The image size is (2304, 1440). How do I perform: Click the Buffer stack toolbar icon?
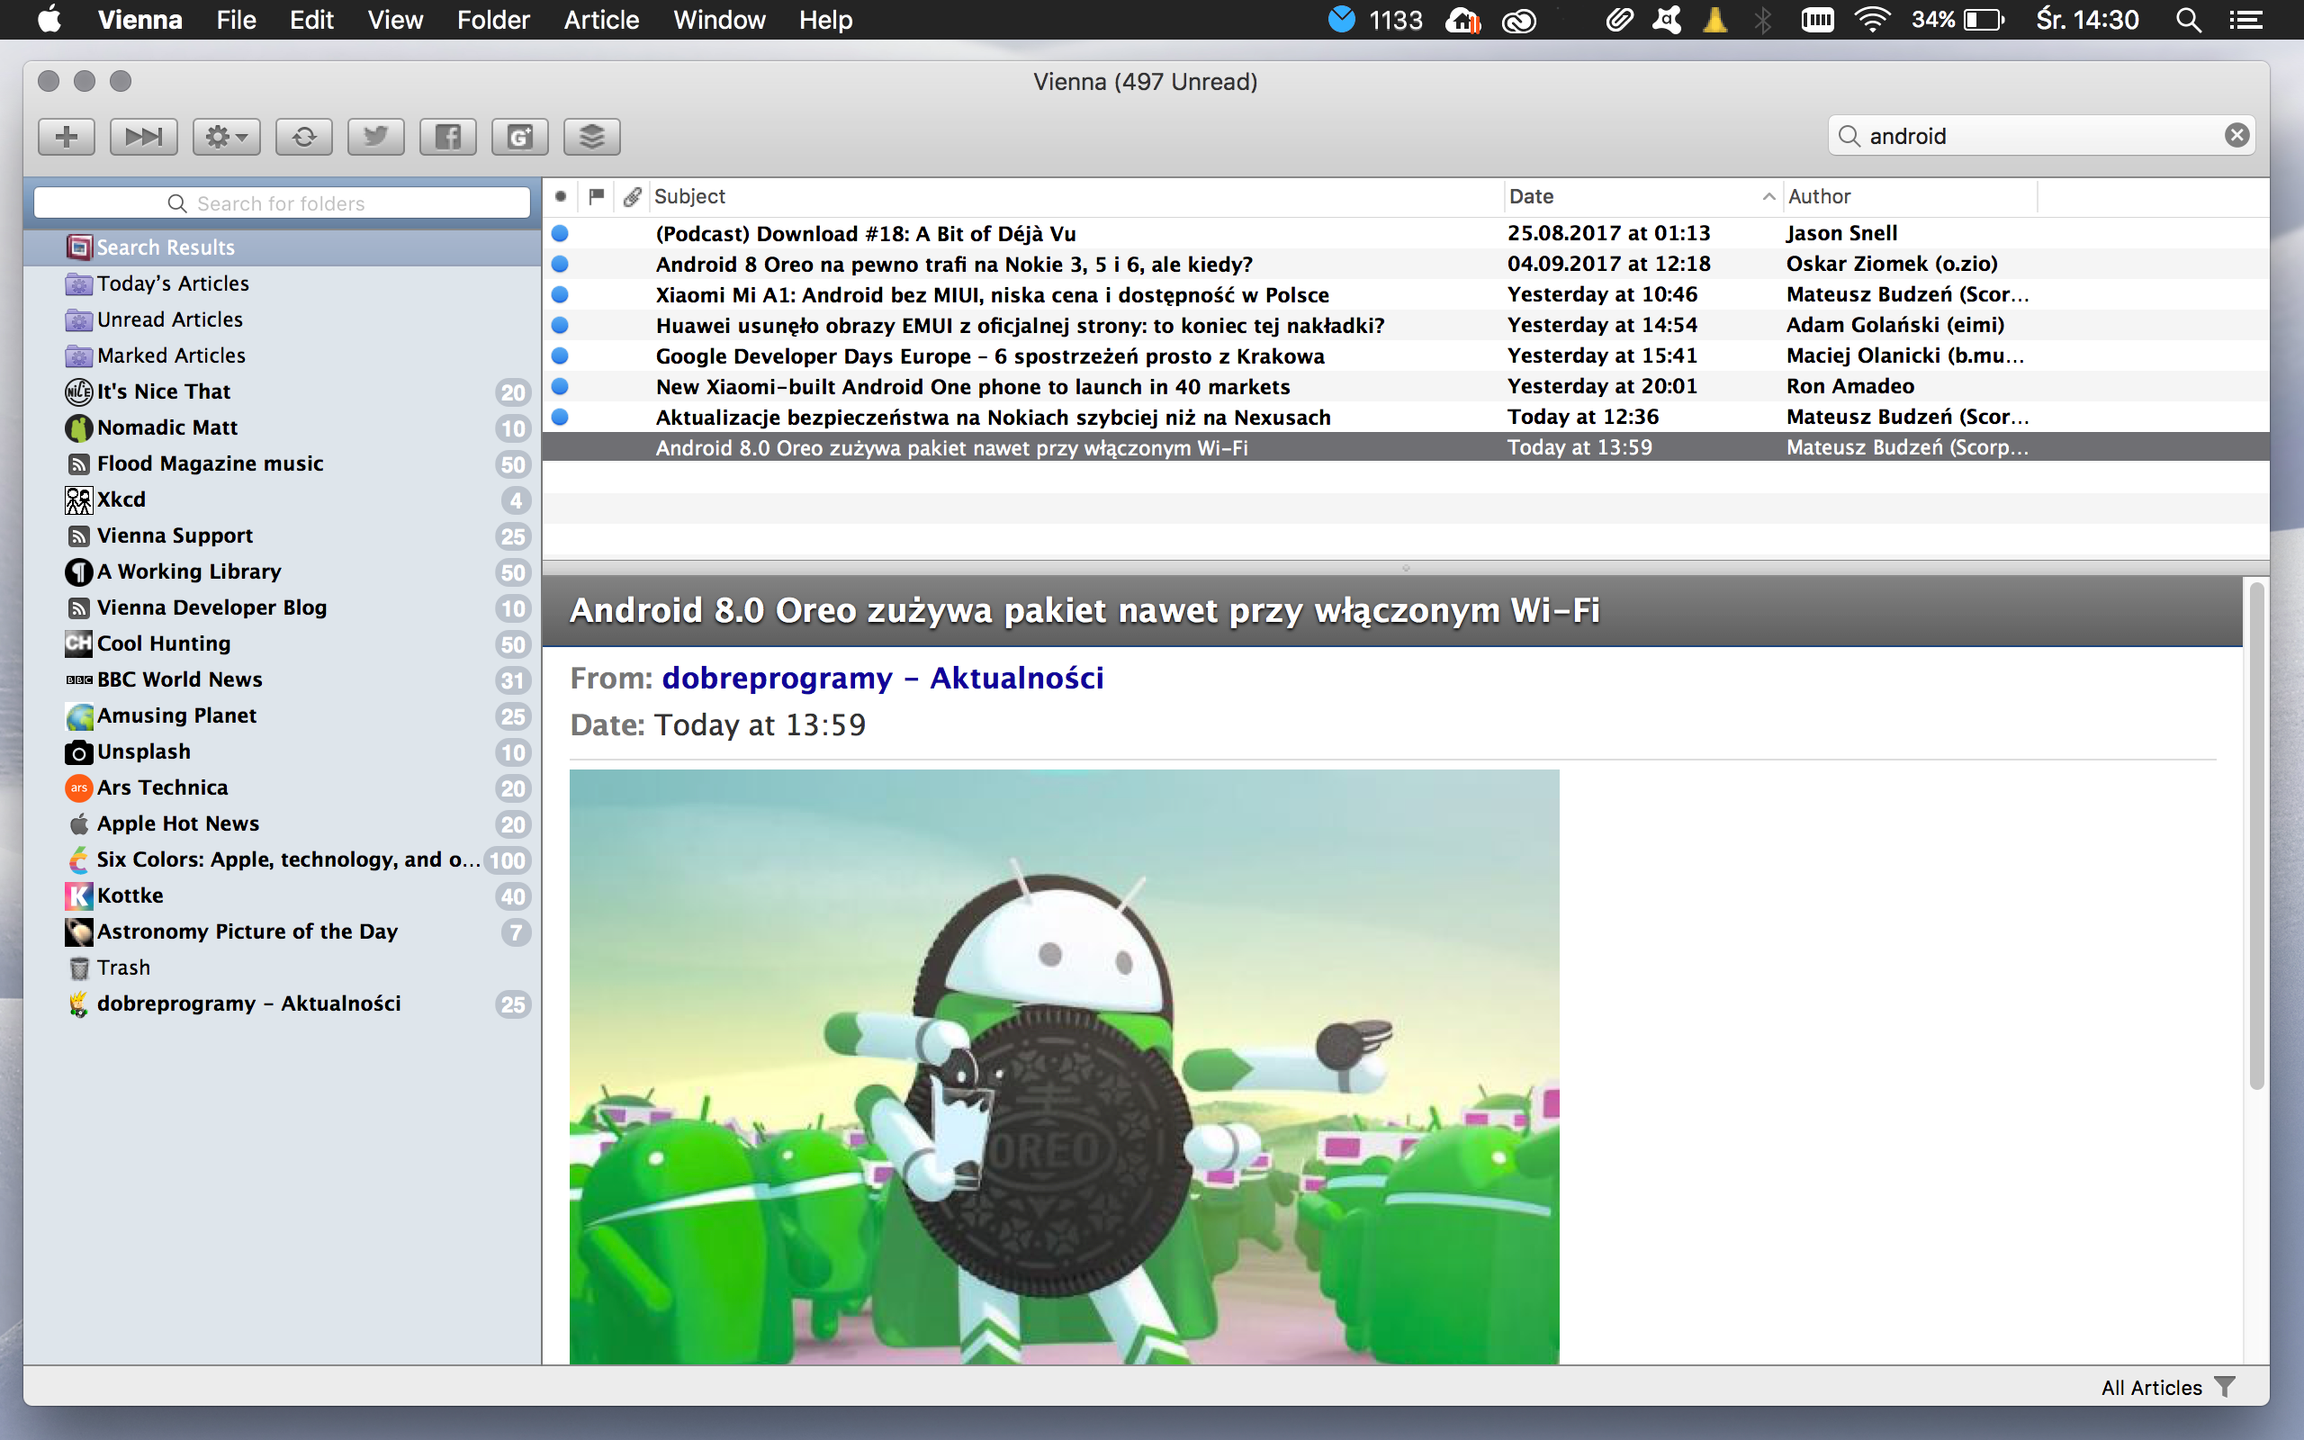click(x=591, y=136)
